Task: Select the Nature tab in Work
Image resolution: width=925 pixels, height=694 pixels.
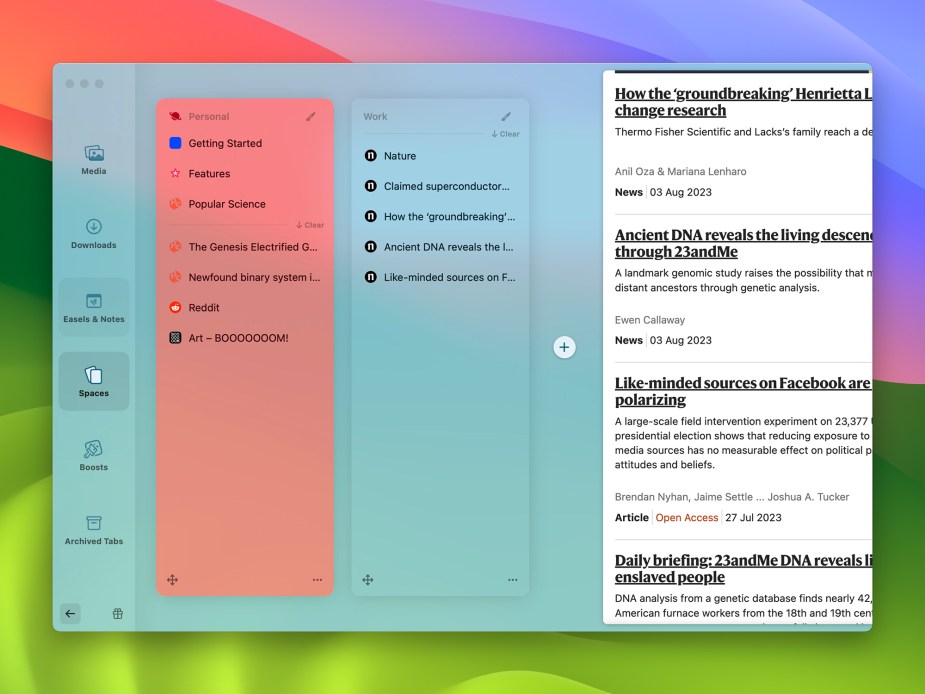Action: (399, 156)
